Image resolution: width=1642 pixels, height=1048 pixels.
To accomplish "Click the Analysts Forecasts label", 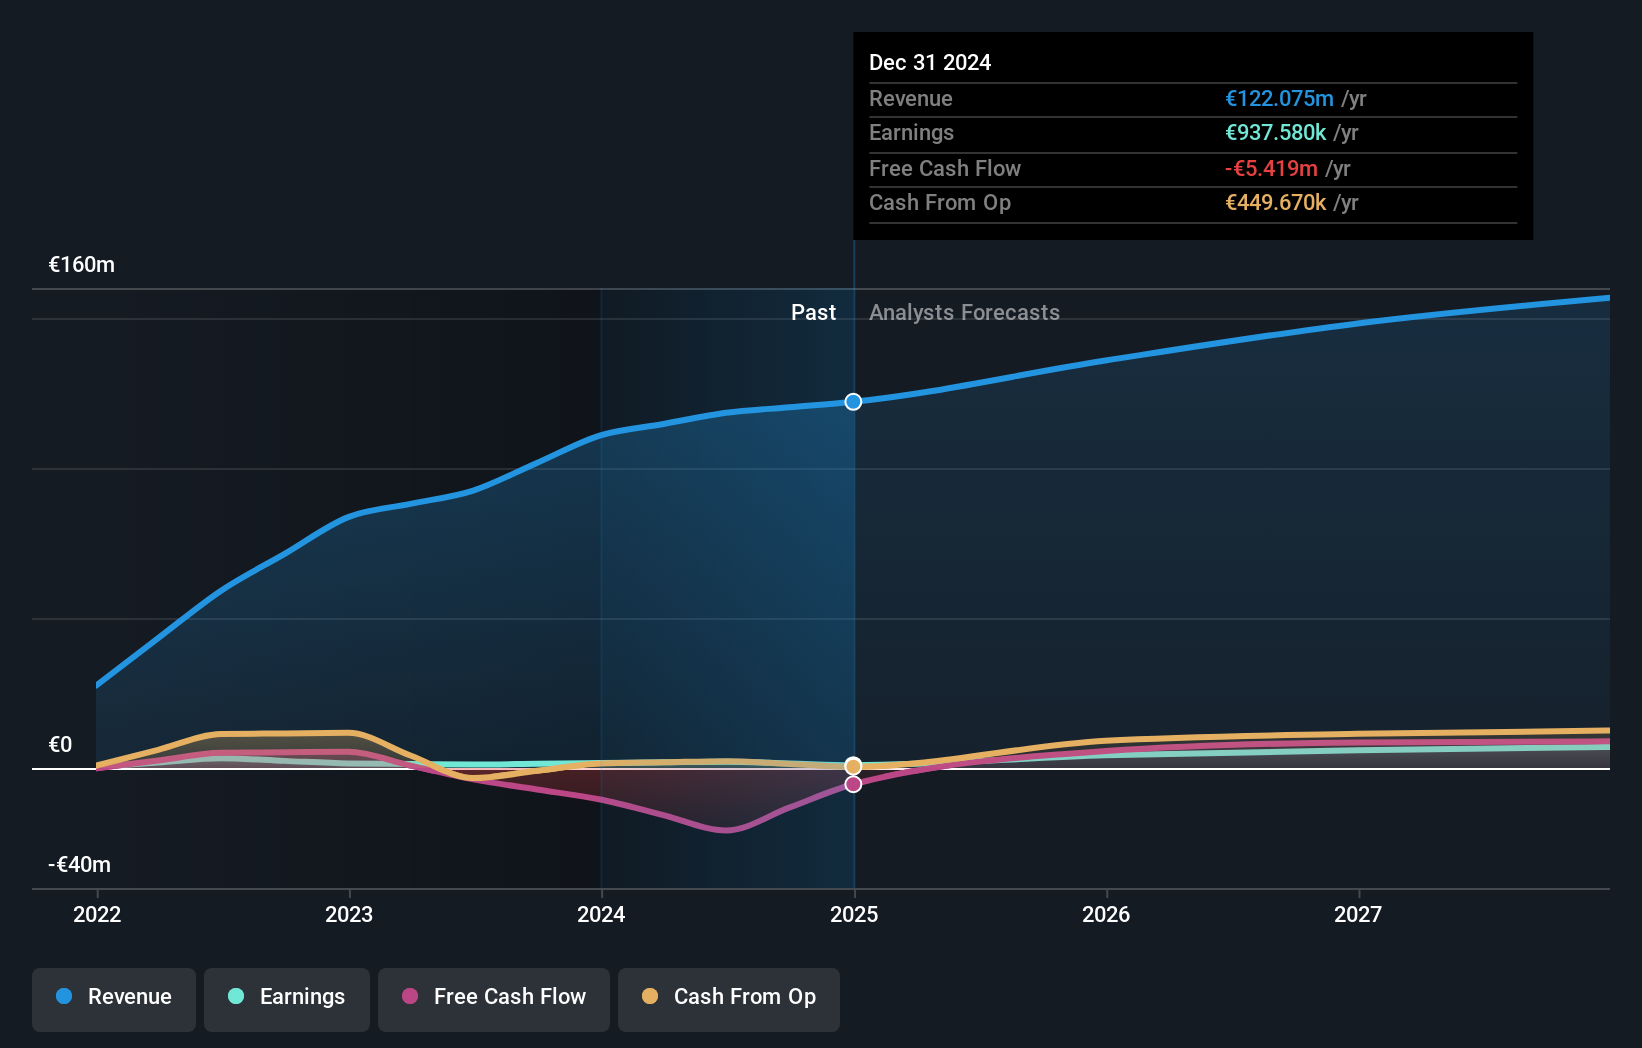I will click(x=964, y=312).
